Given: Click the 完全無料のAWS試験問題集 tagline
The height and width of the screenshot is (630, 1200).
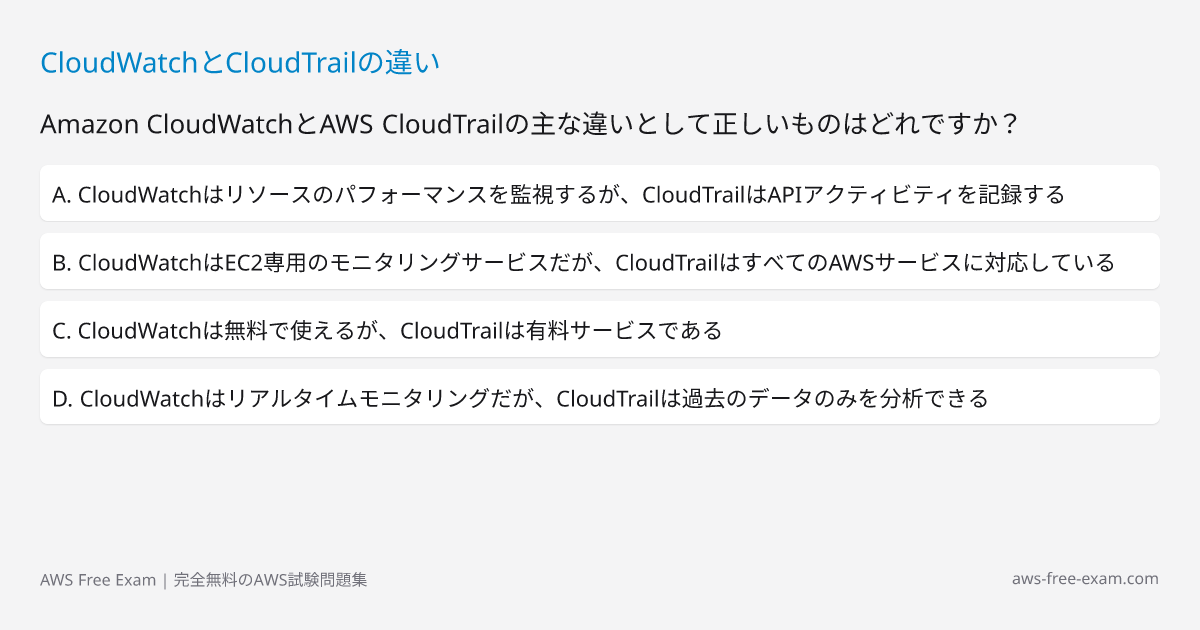Looking at the screenshot, I should click(270, 580).
